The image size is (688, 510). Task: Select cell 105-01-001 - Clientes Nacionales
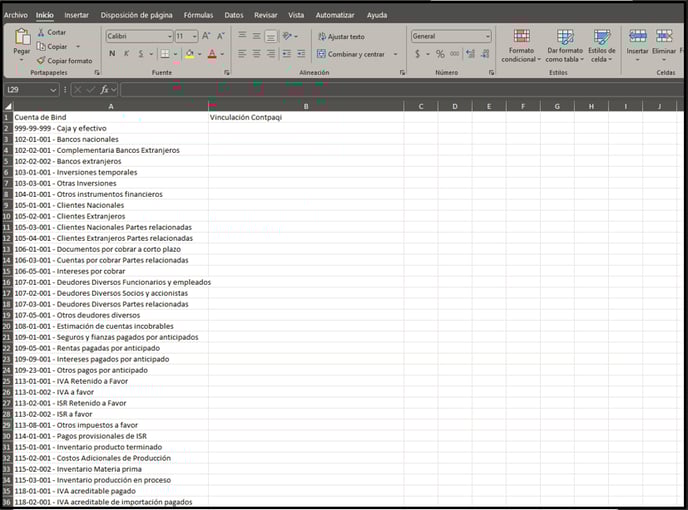tap(111, 205)
